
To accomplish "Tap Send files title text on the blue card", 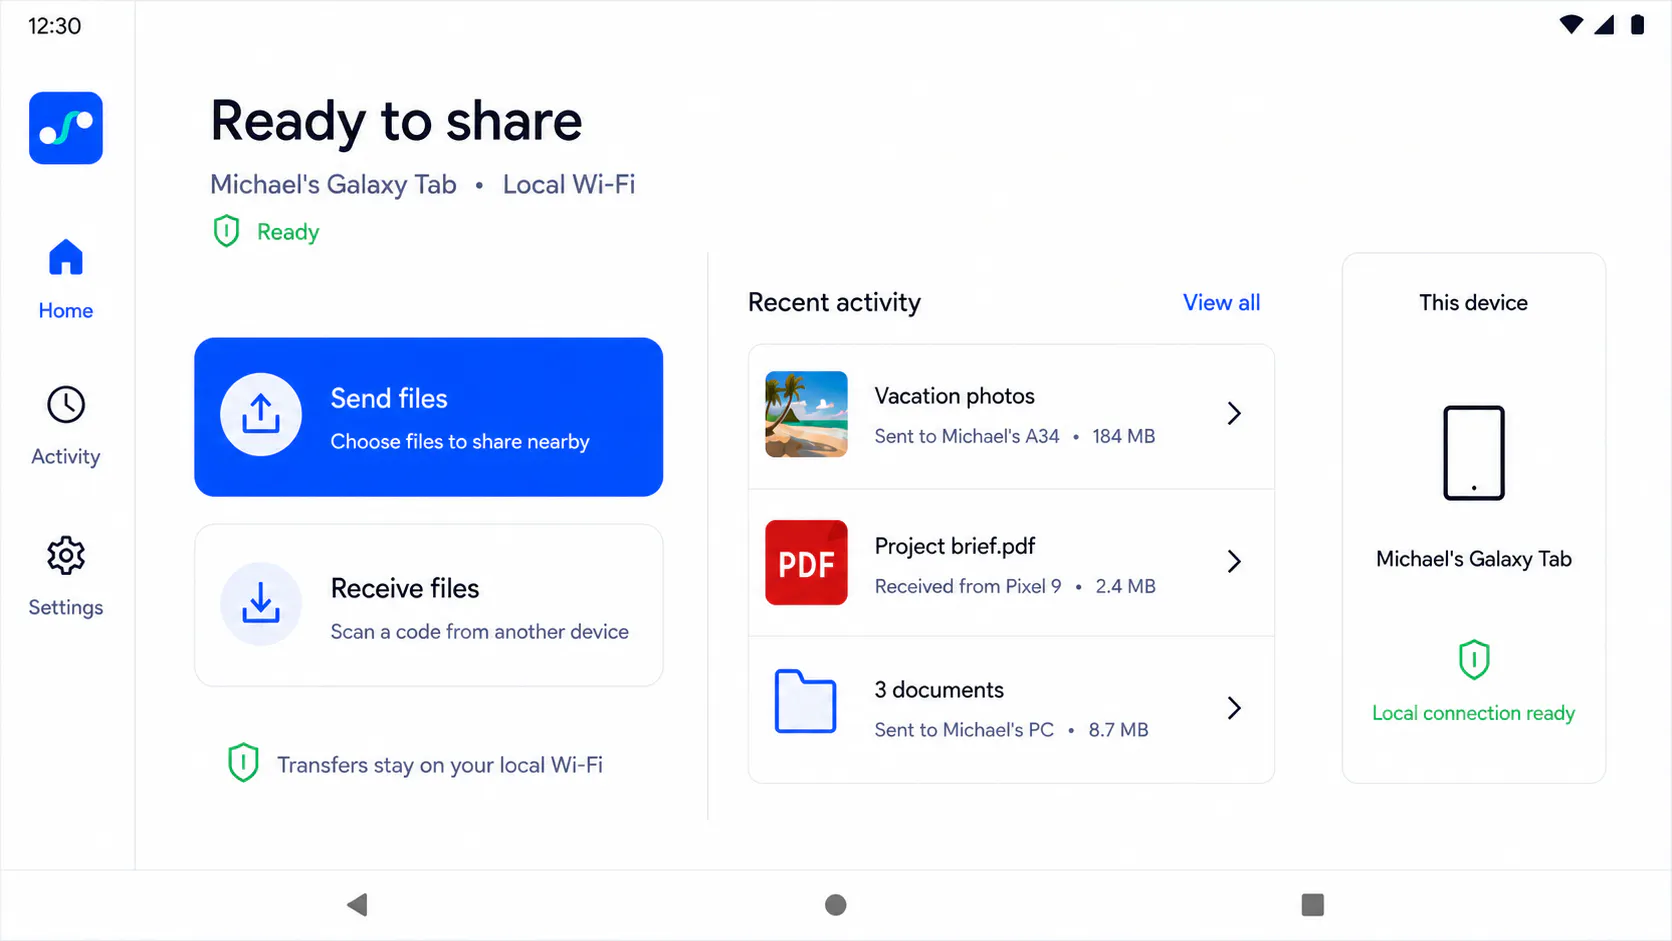I will pyautogui.click(x=389, y=398).
